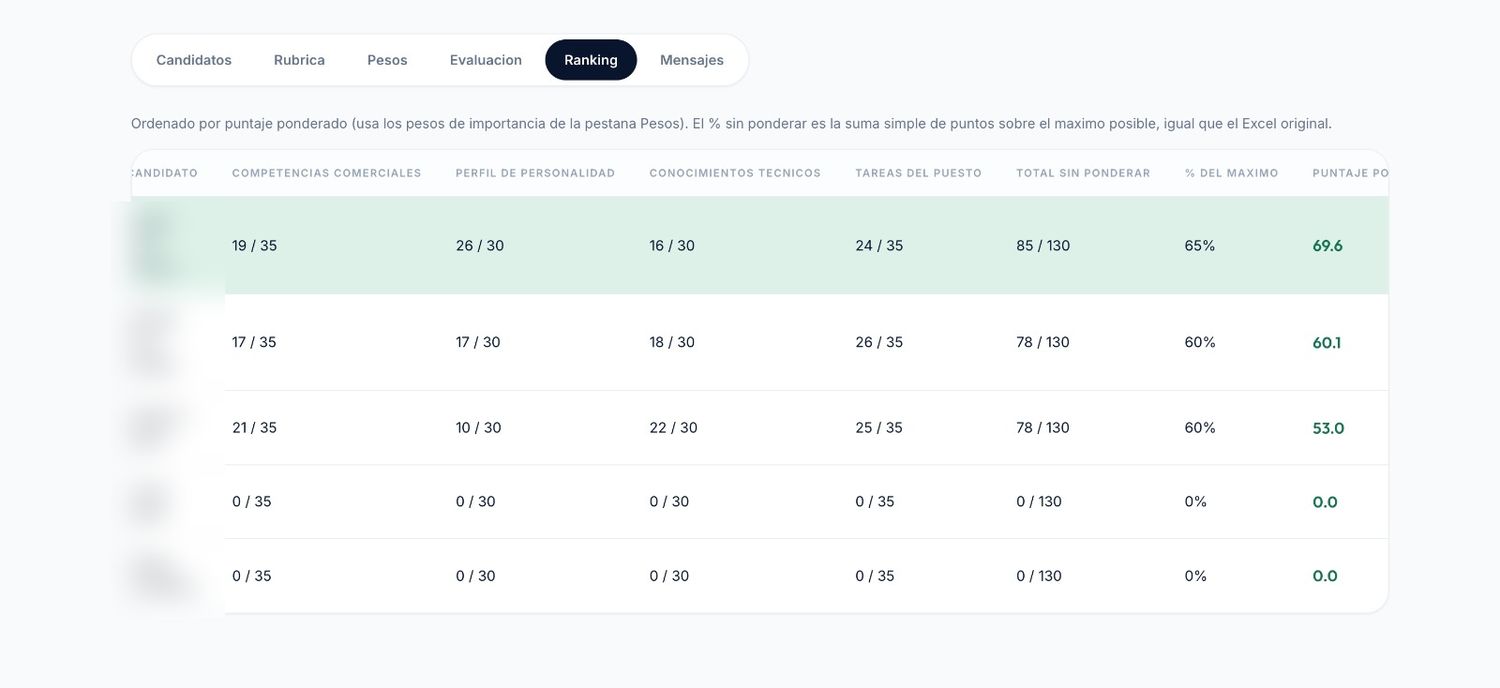
Task: Click the Competencias Comerciales column header
Action: (327, 173)
